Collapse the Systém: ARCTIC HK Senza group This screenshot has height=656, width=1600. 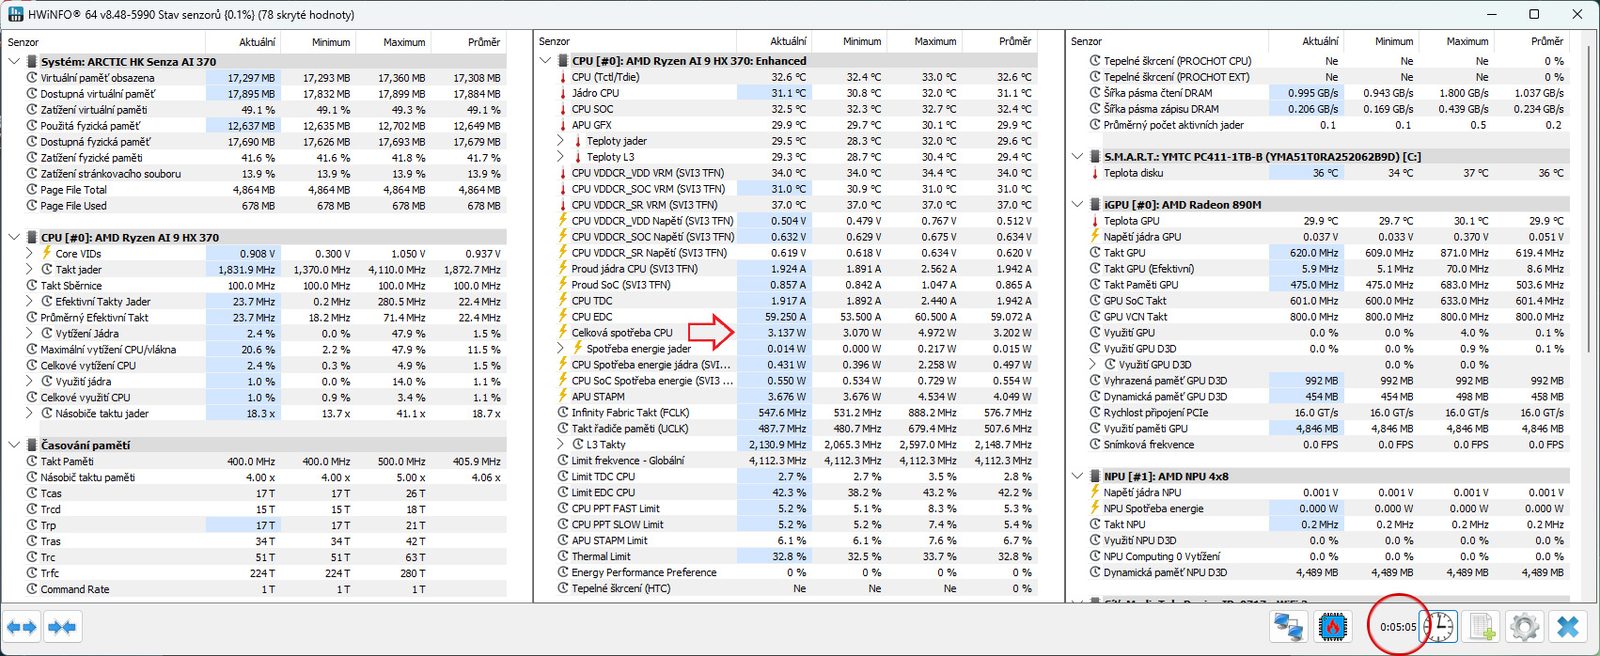[x=14, y=62]
